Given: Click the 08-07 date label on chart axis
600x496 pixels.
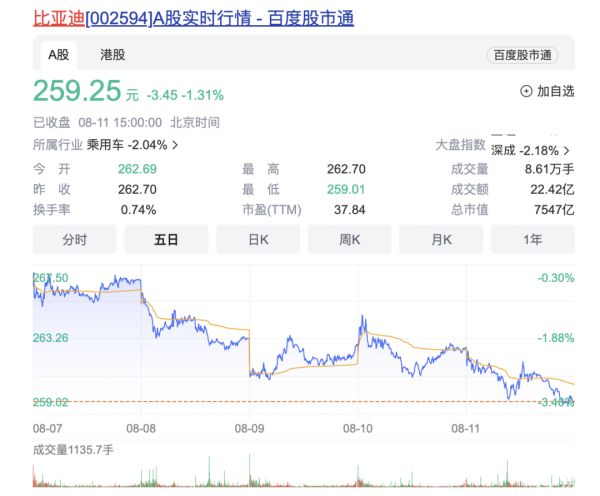Looking at the screenshot, I should click(48, 427).
